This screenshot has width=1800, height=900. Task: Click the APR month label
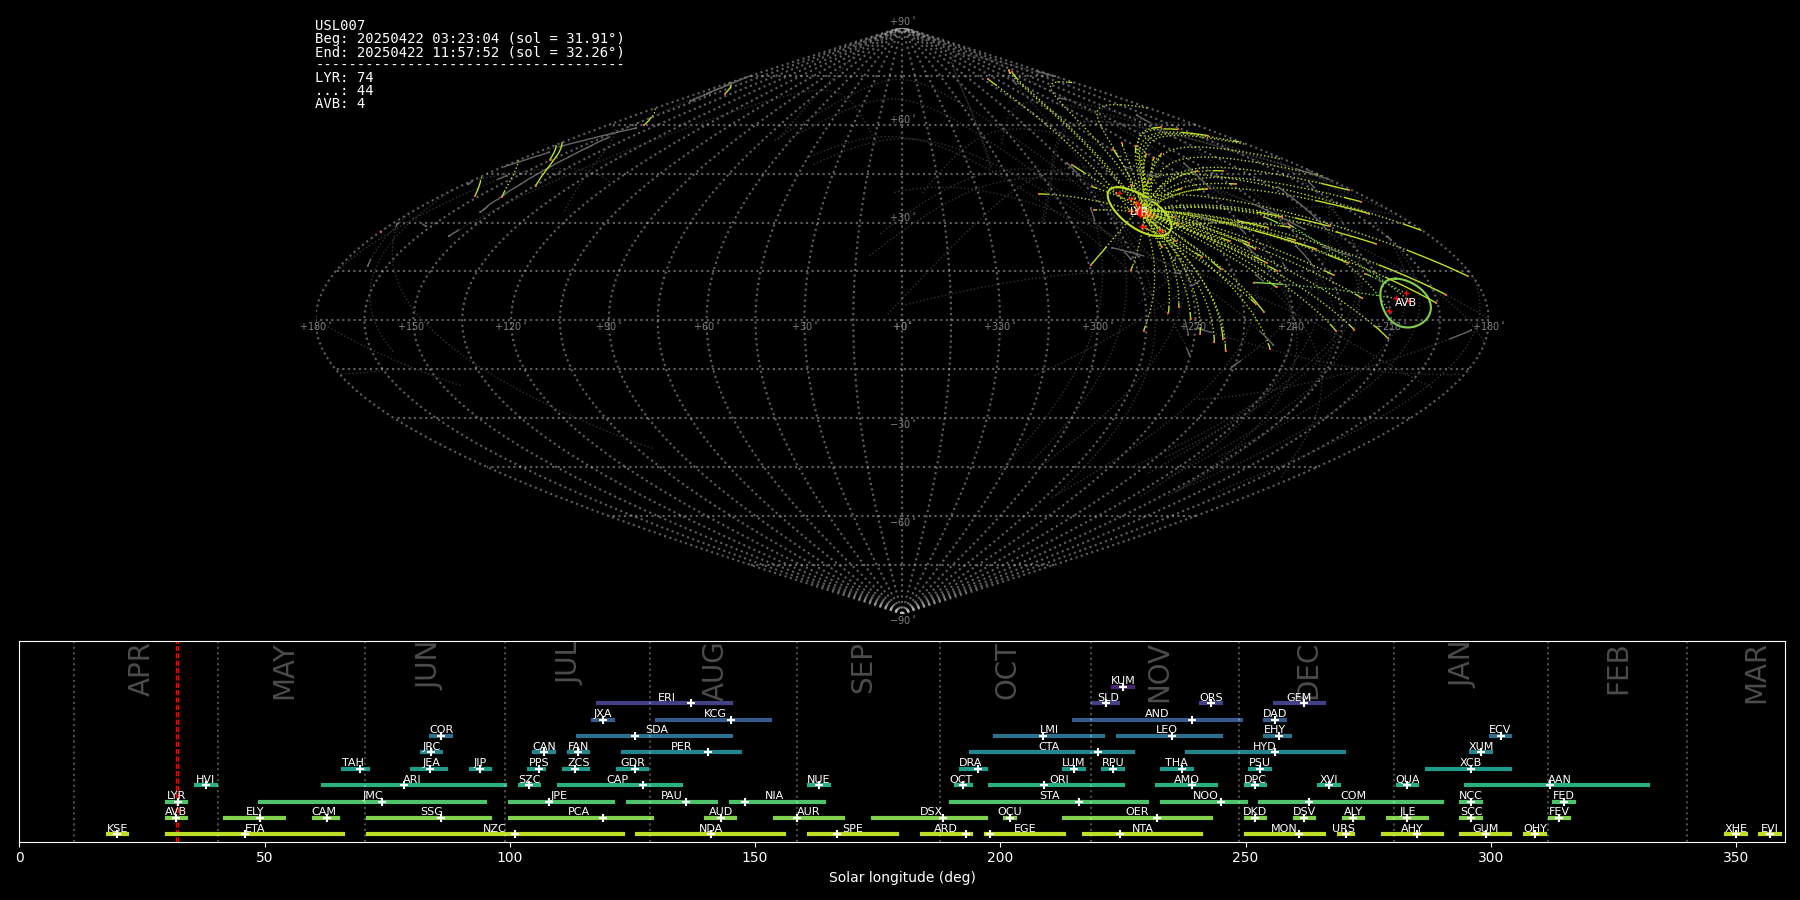[139, 670]
